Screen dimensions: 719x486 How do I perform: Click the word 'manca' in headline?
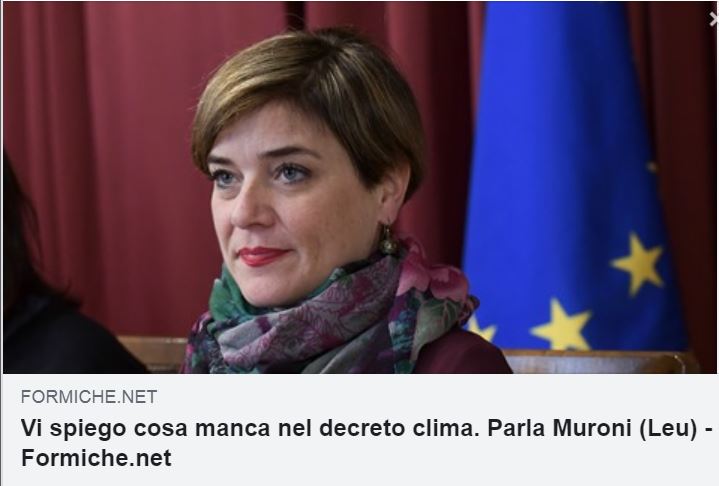point(233,428)
